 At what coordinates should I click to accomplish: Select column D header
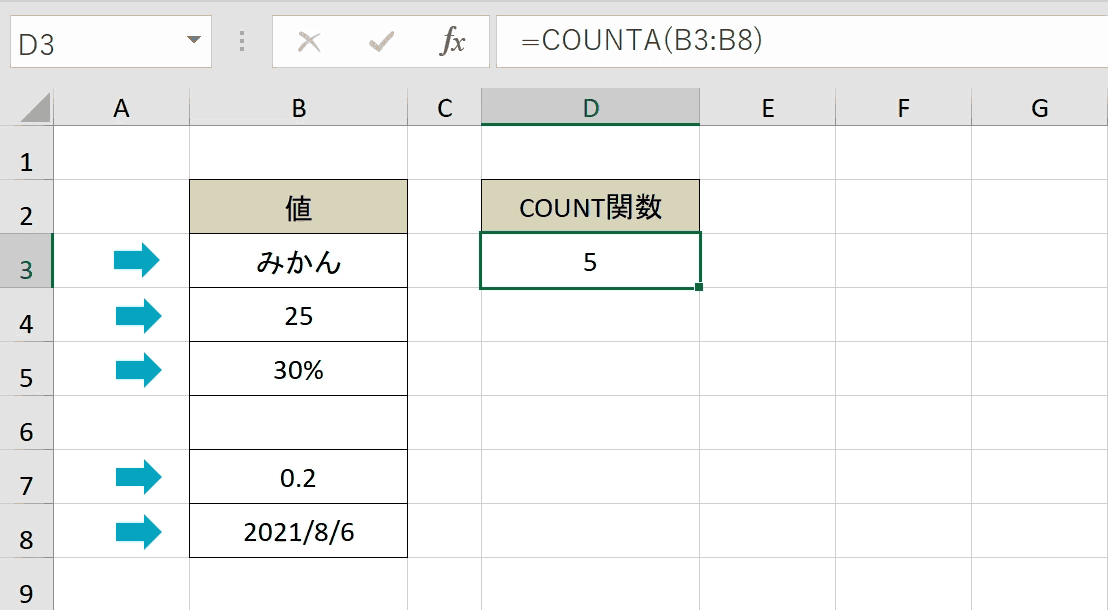pyautogui.click(x=591, y=108)
